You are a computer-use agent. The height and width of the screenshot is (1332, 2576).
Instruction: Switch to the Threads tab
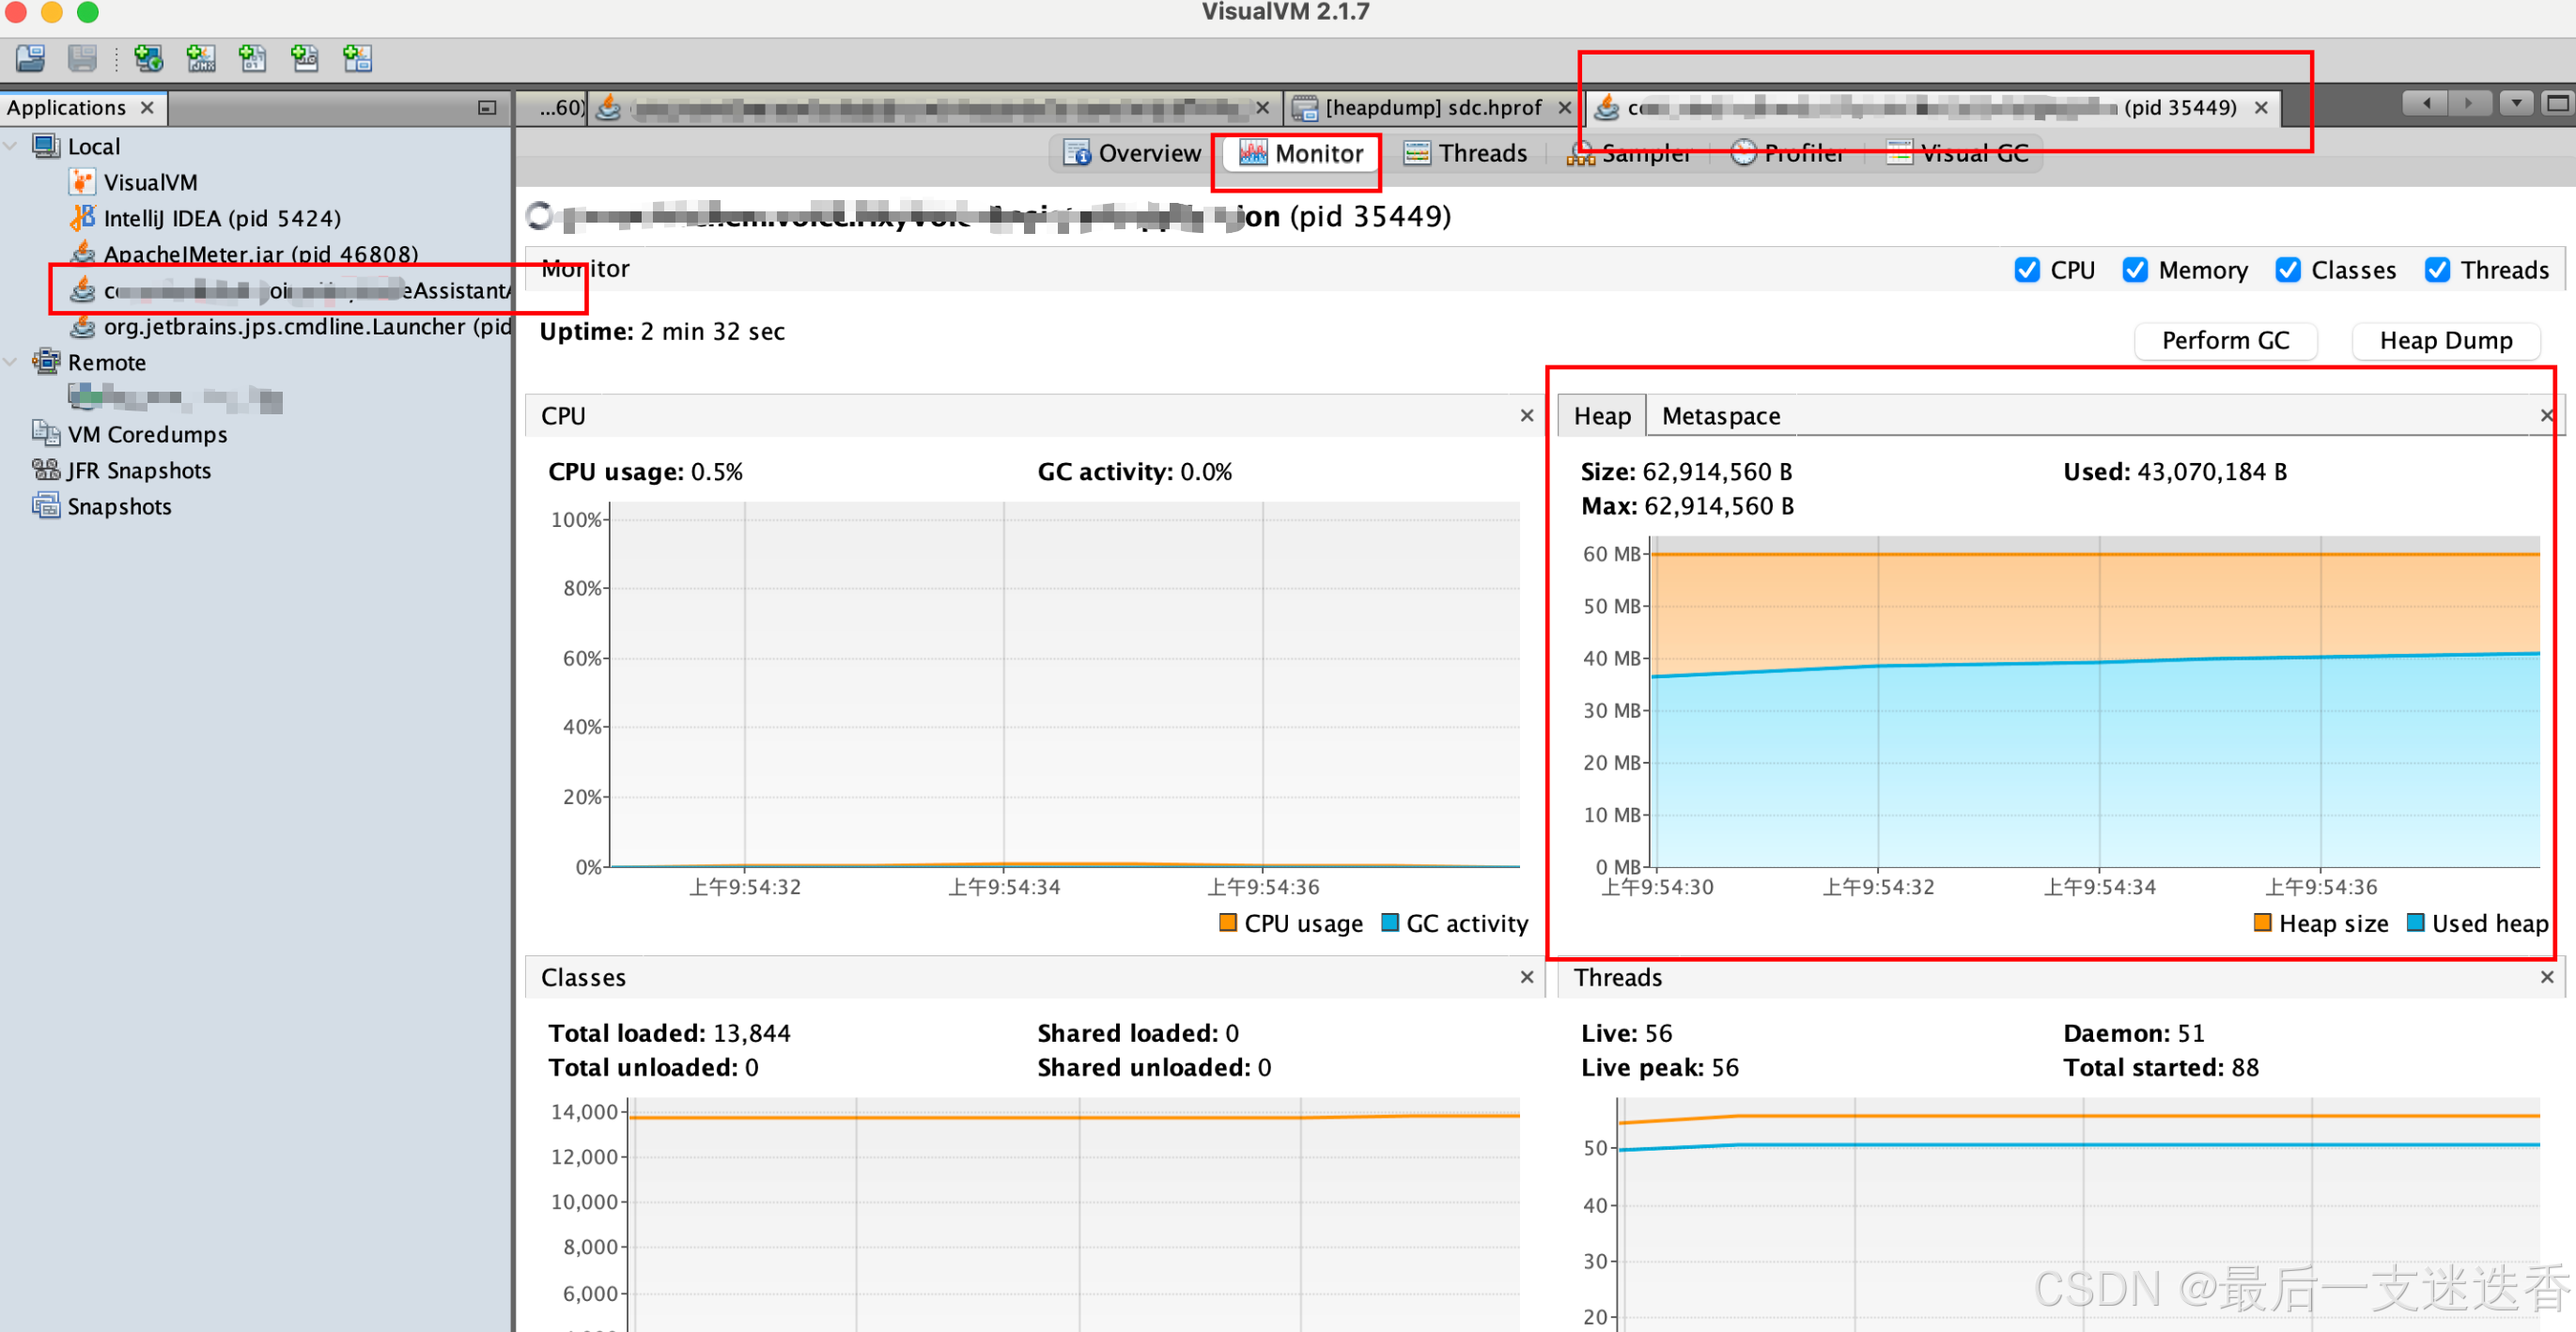coord(1466,153)
